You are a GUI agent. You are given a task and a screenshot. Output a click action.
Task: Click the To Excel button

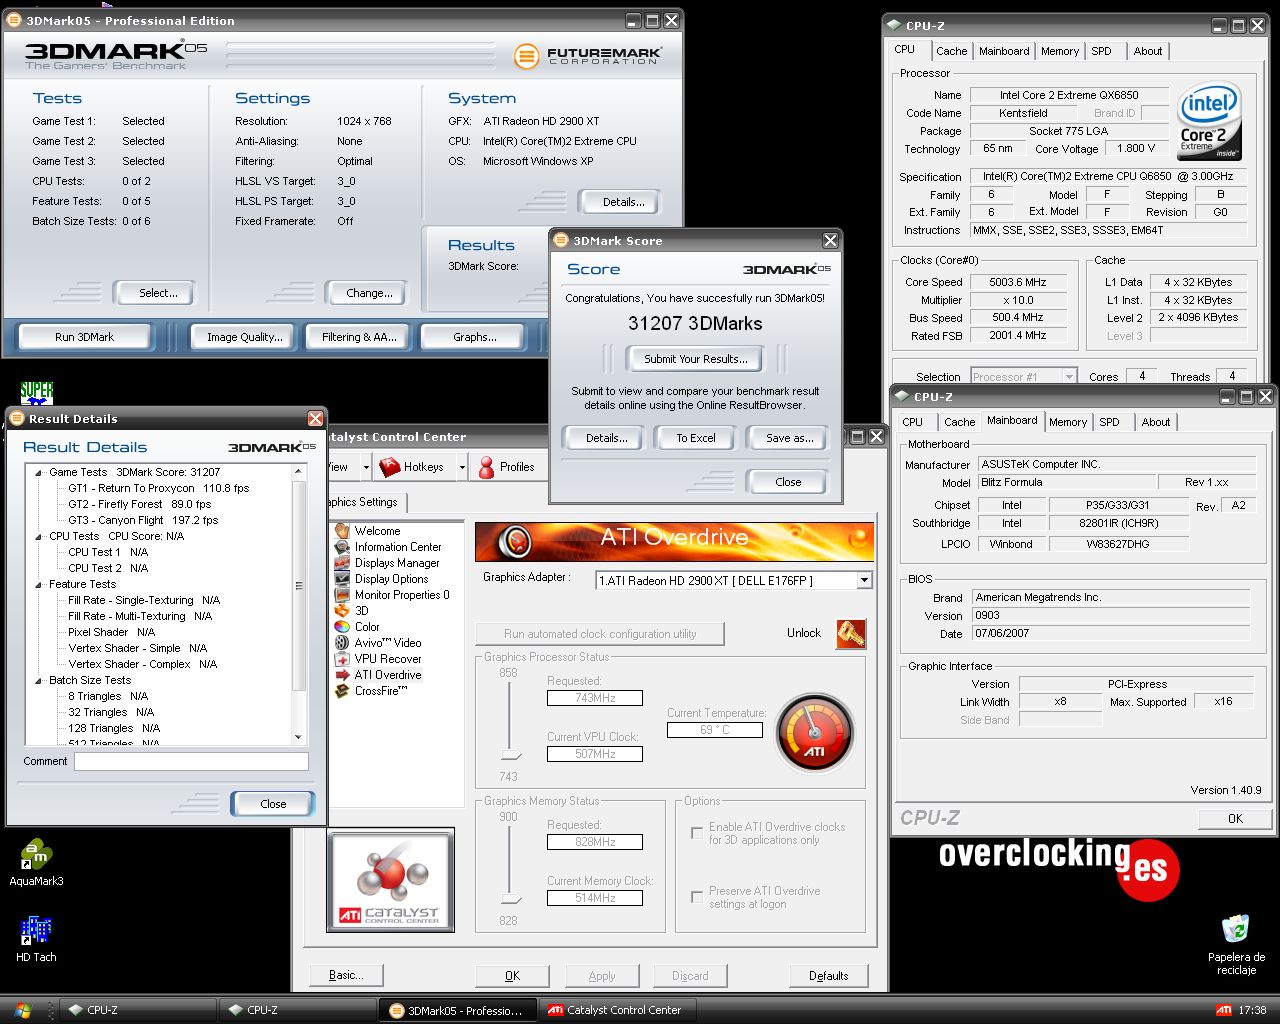(x=695, y=438)
